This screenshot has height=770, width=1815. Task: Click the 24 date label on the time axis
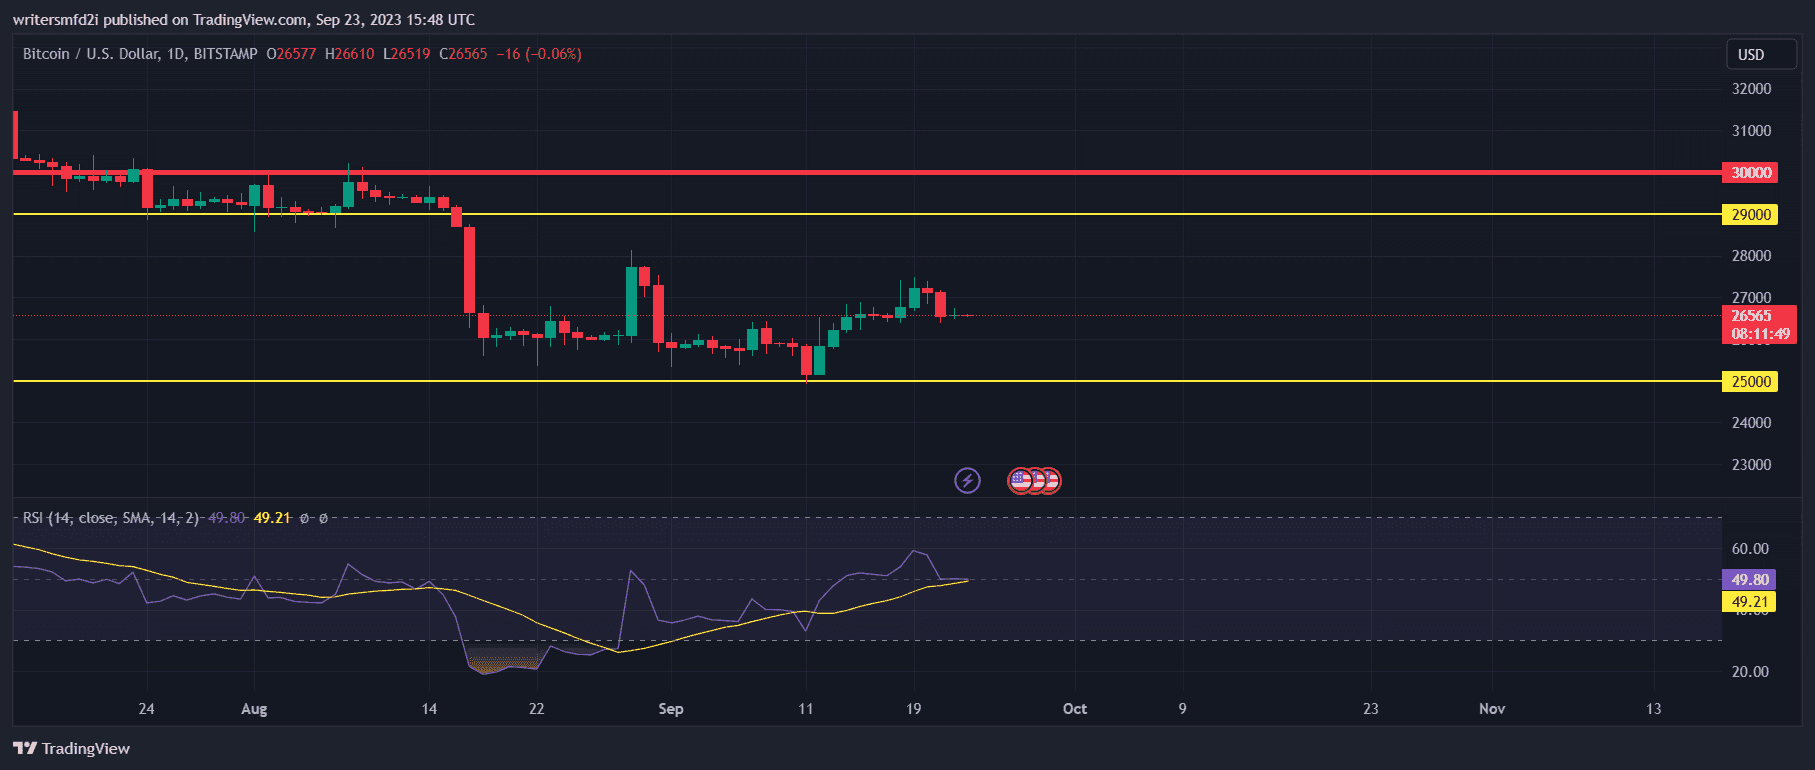[x=146, y=709]
